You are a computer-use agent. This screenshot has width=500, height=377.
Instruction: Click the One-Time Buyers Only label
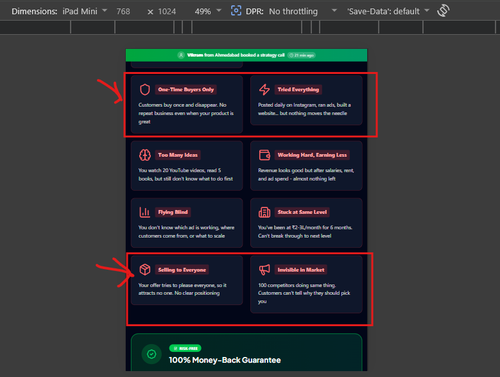186,89
